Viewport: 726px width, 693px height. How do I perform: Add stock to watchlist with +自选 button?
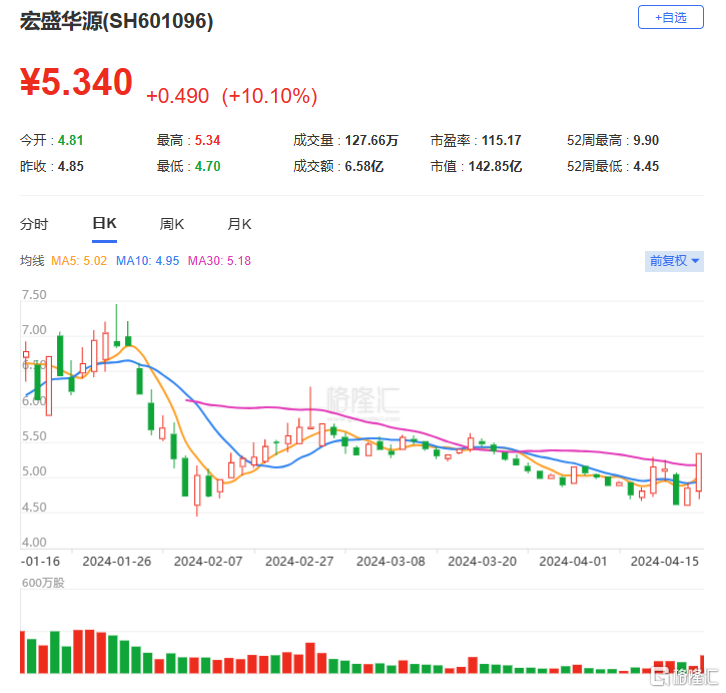pyautogui.click(x=670, y=18)
